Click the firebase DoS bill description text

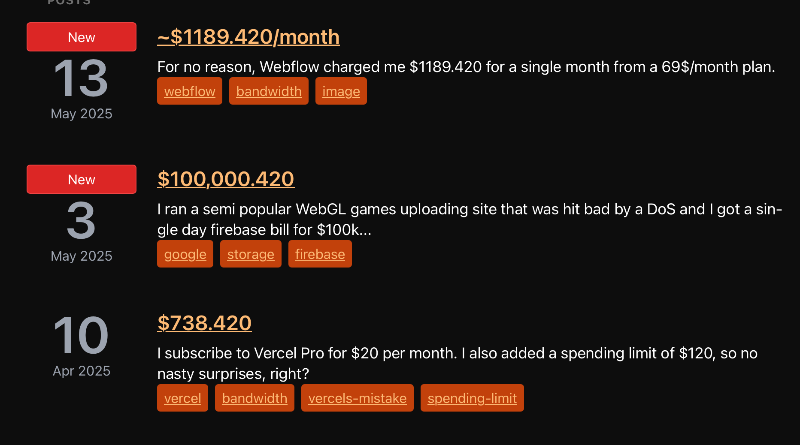click(x=469, y=219)
